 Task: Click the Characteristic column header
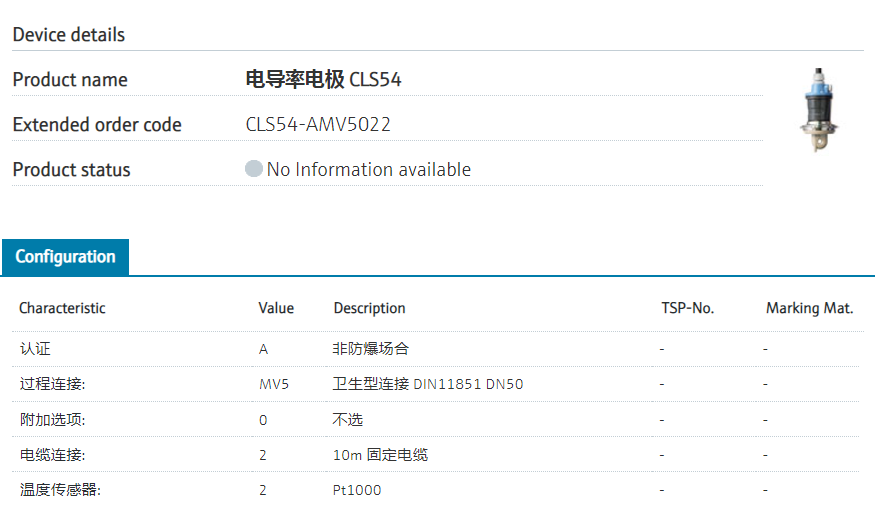[x=62, y=308]
